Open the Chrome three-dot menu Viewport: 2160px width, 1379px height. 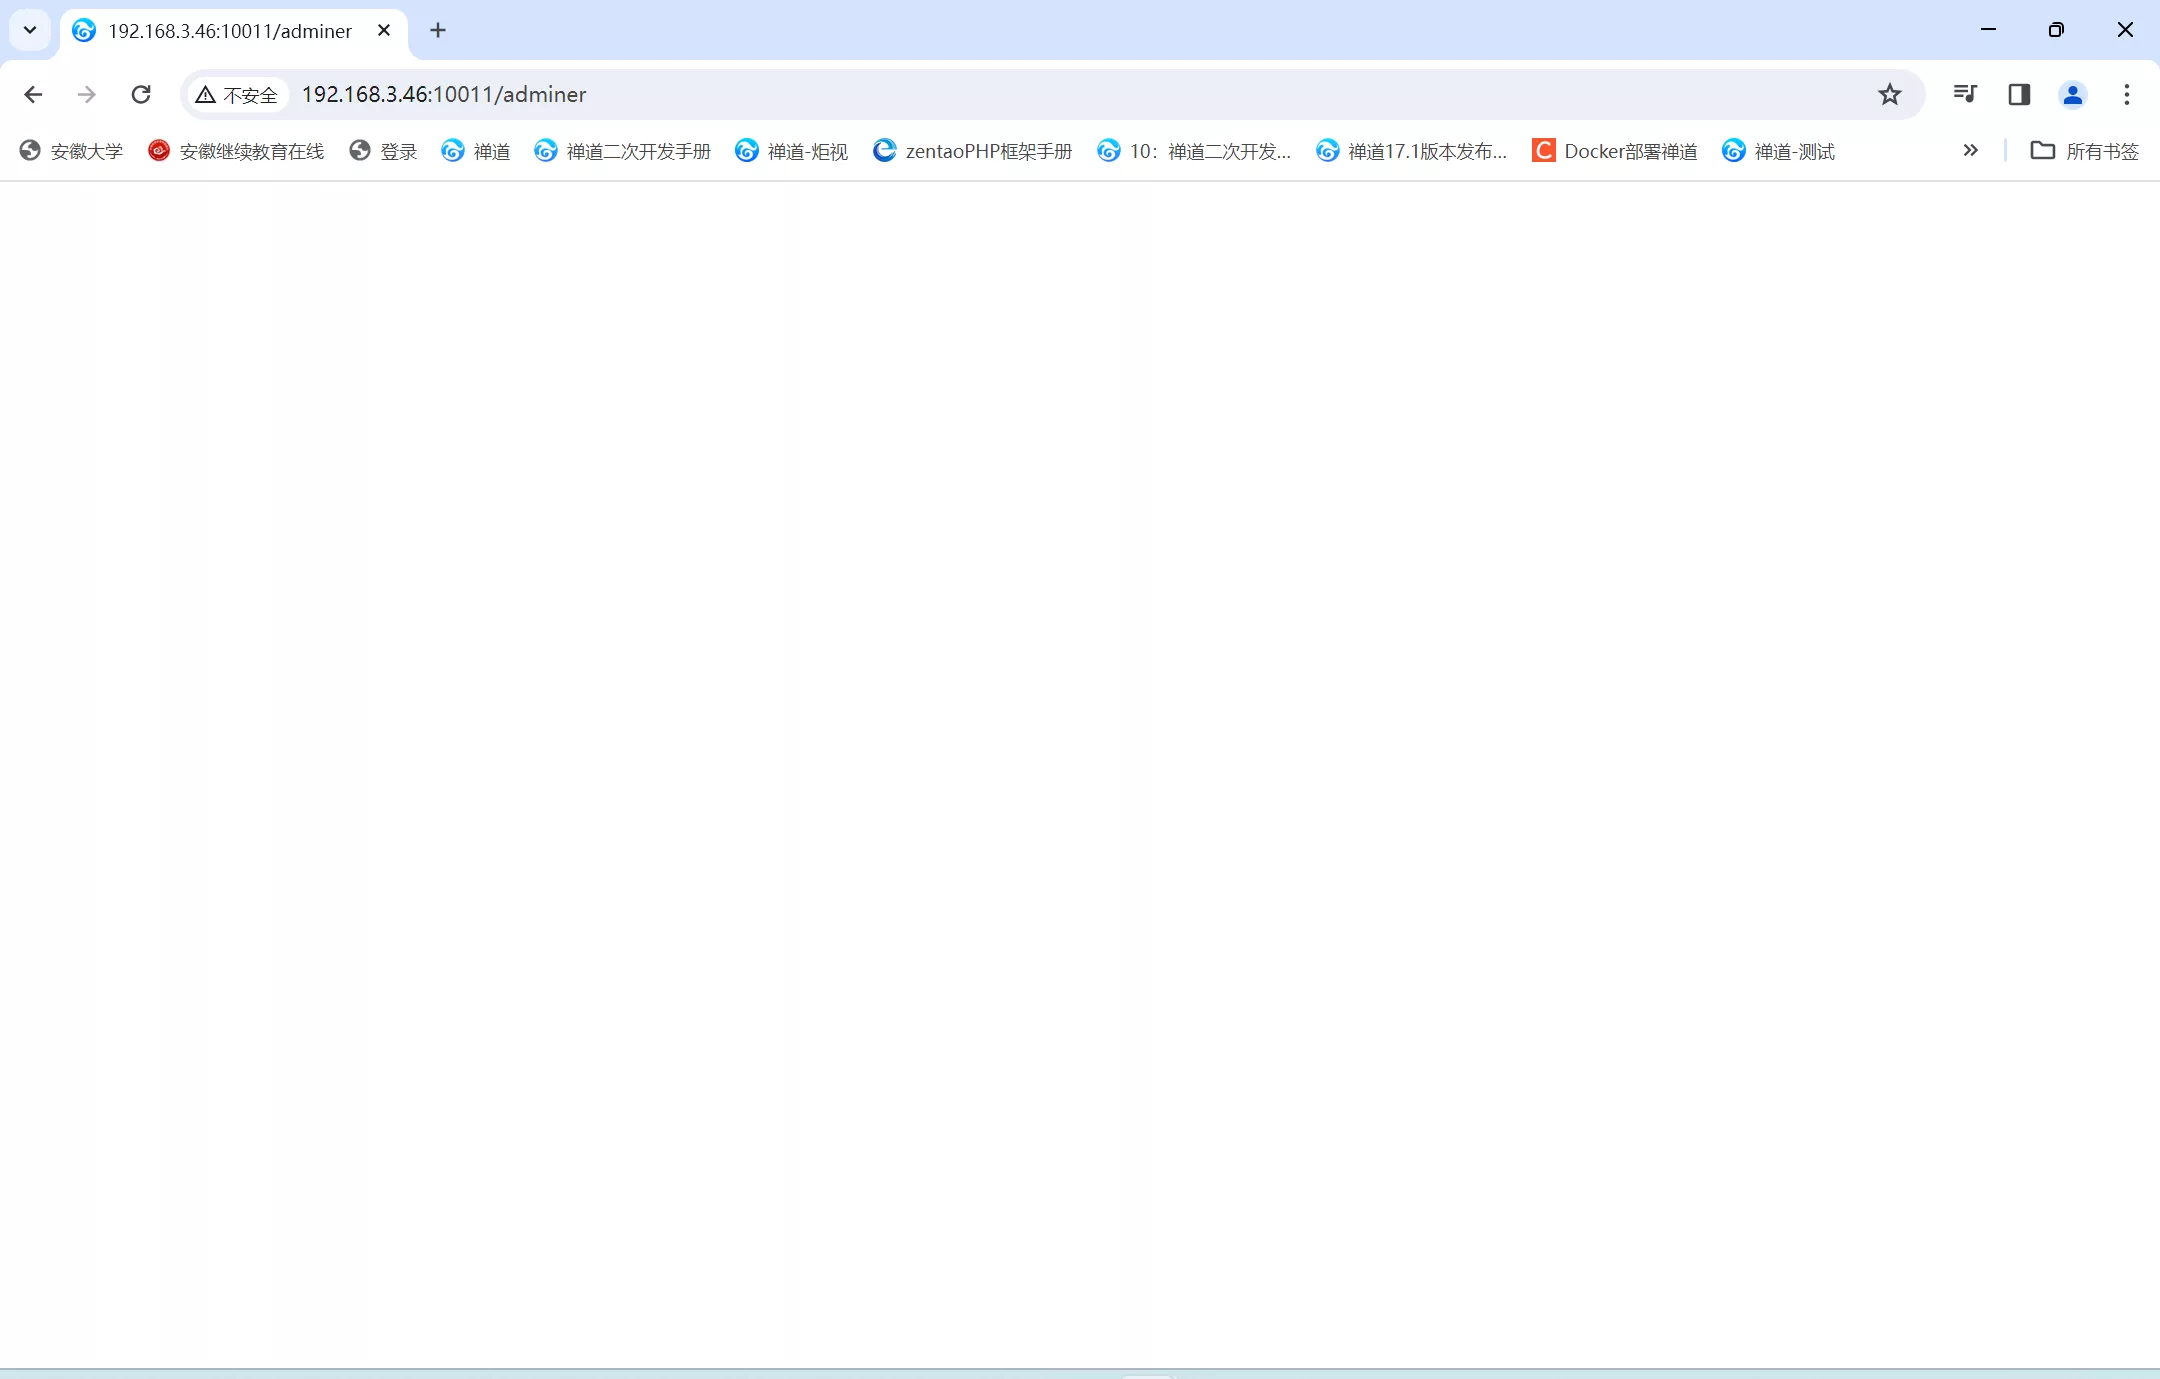point(2127,94)
